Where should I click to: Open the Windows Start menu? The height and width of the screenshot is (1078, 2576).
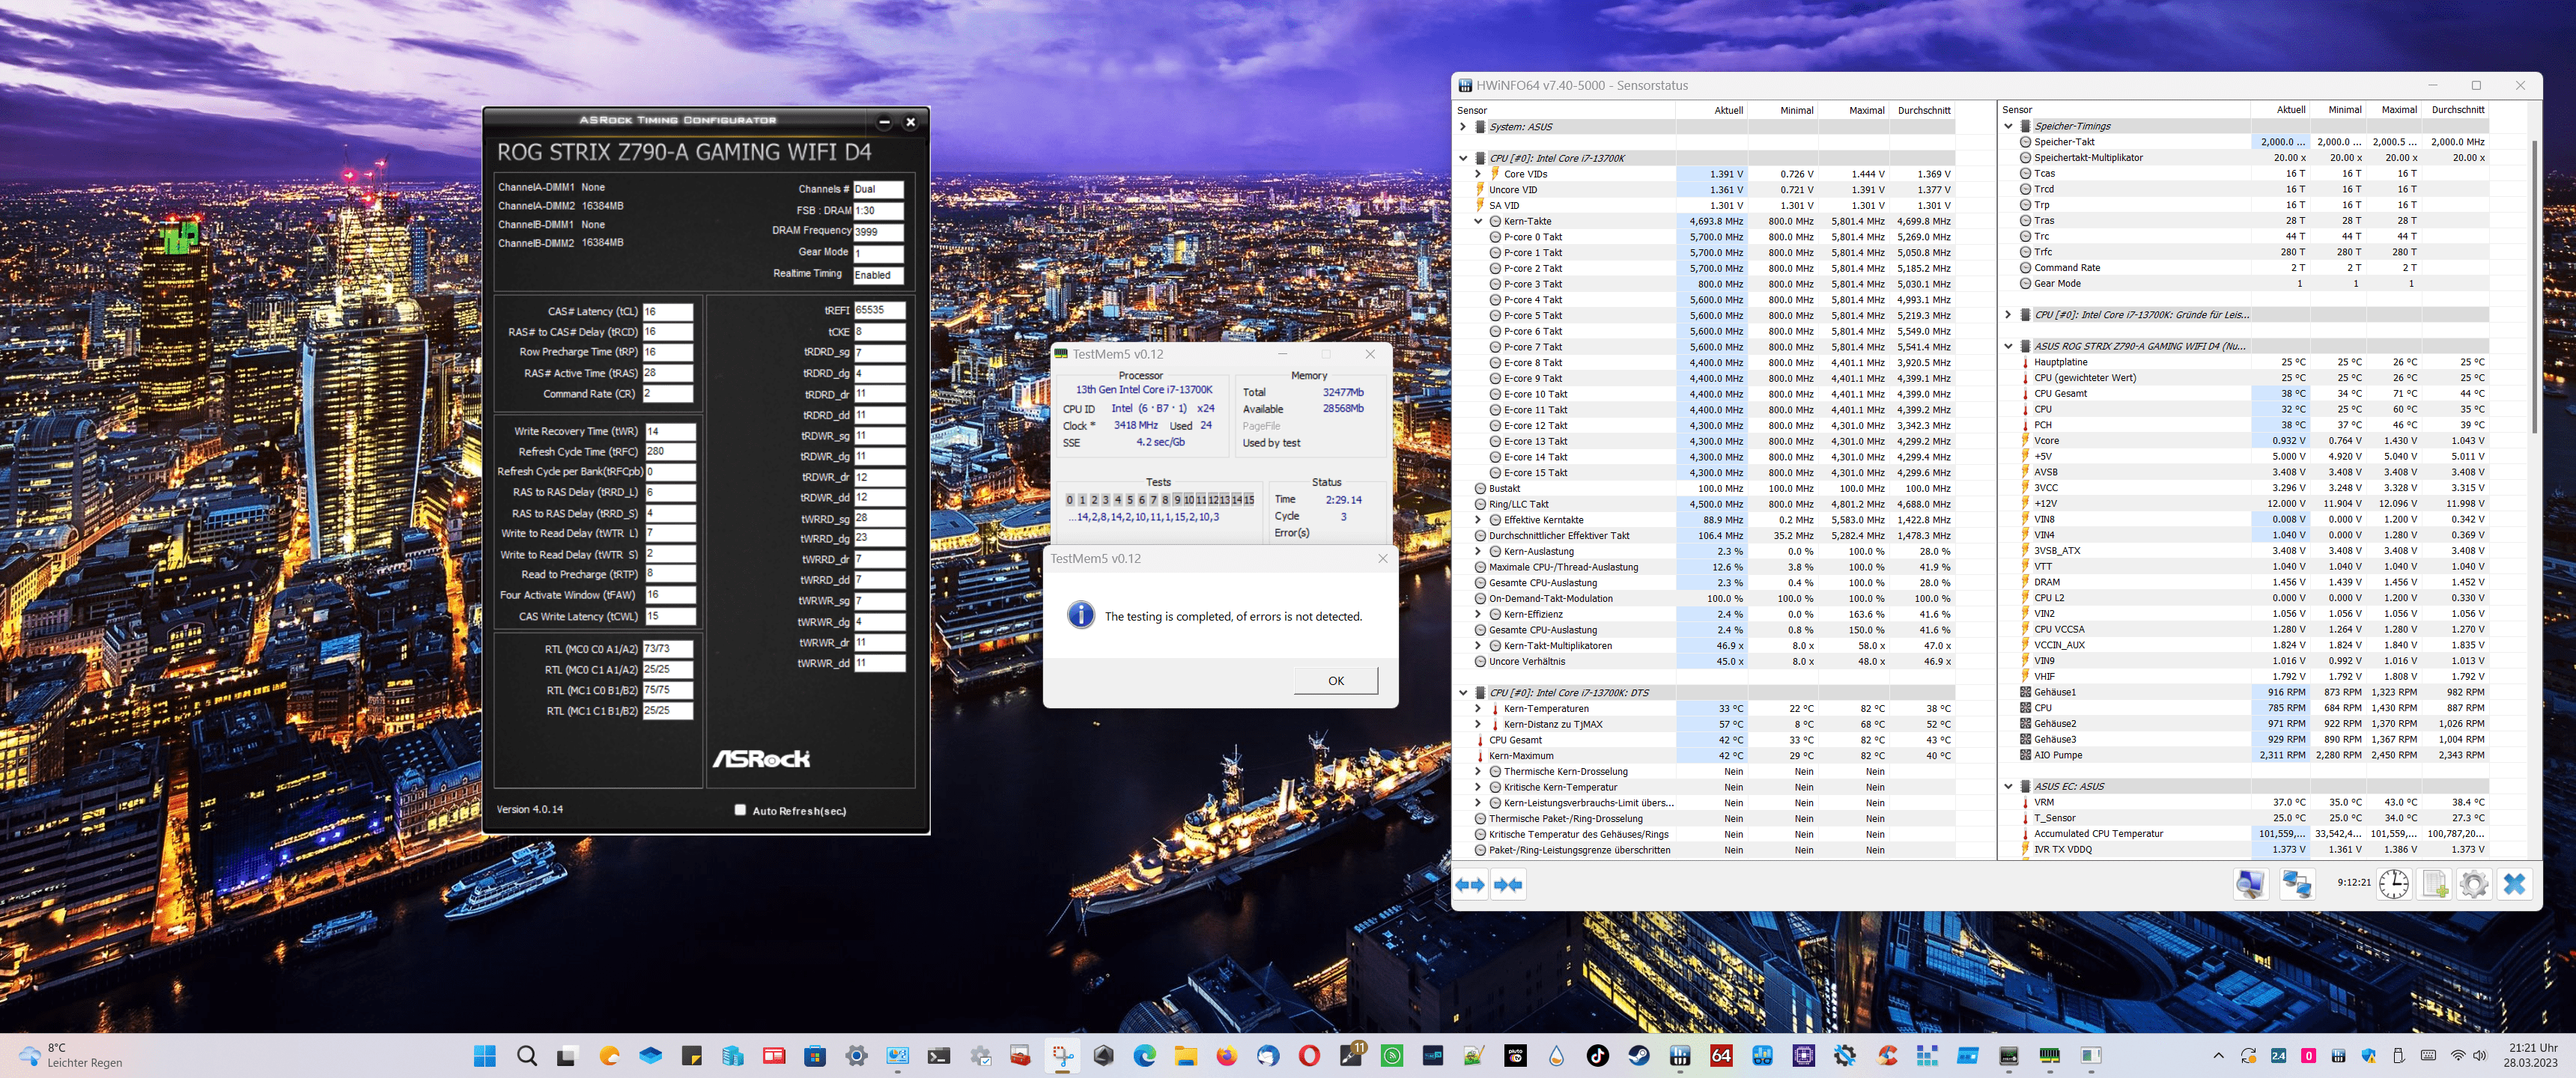pyautogui.click(x=485, y=1055)
